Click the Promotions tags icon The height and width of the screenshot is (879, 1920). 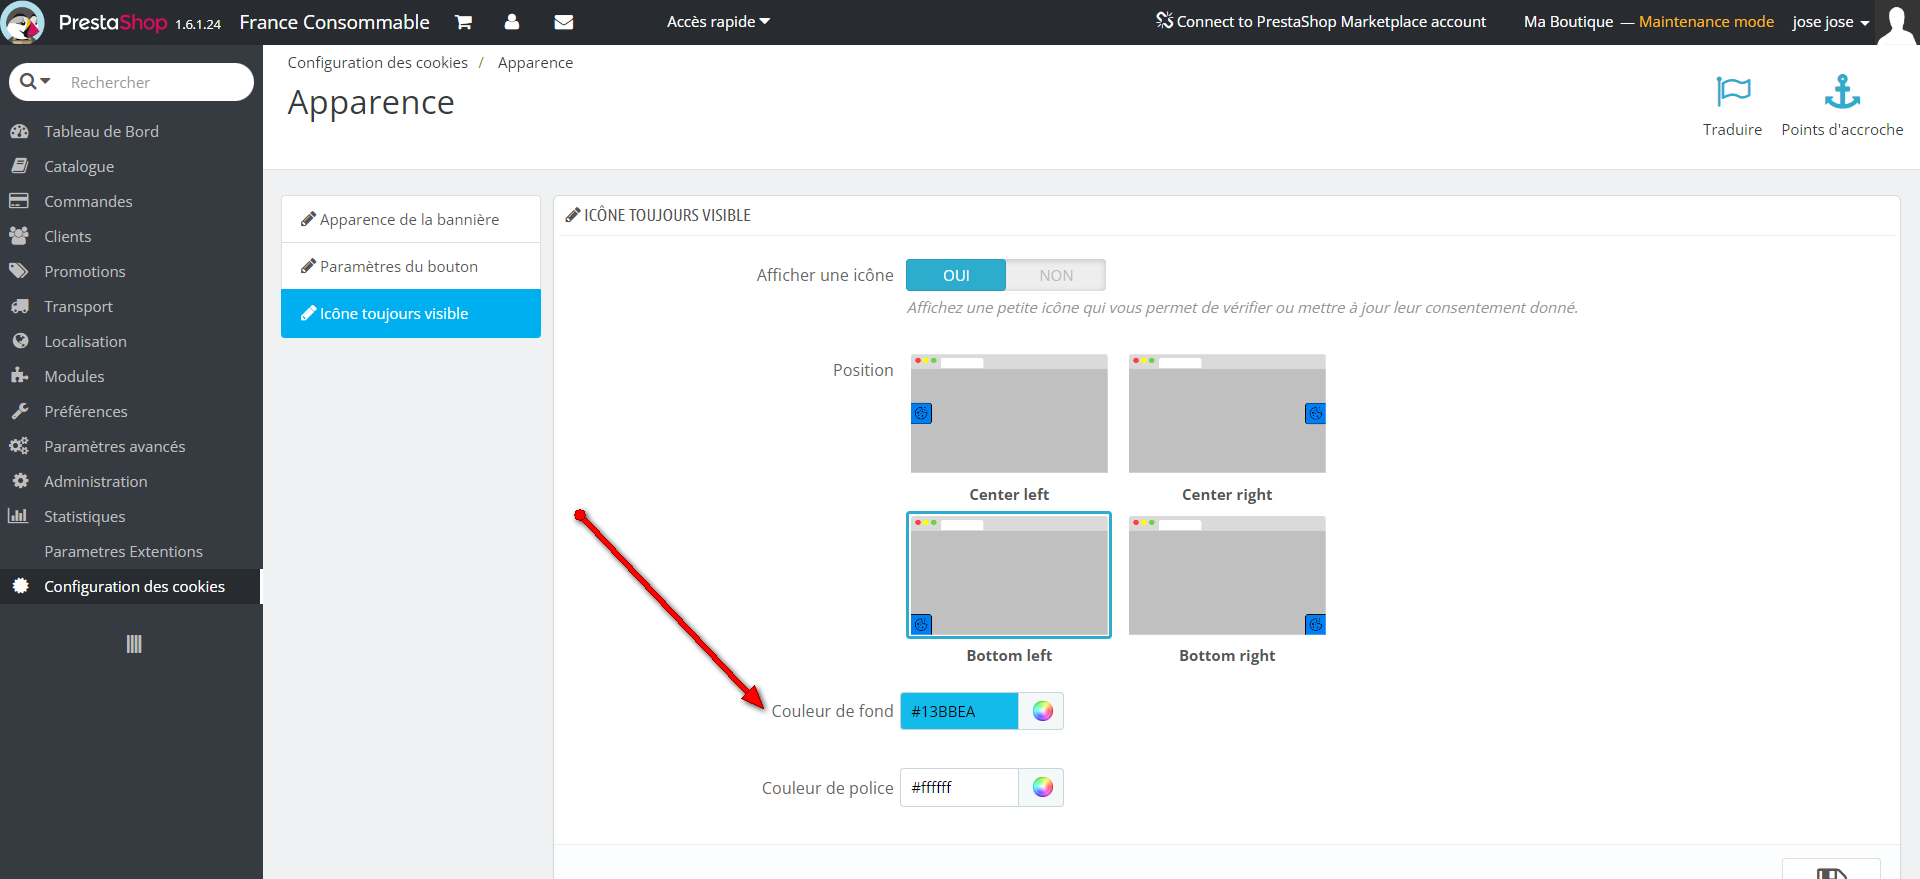pyautogui.click(x=19, y=271)
